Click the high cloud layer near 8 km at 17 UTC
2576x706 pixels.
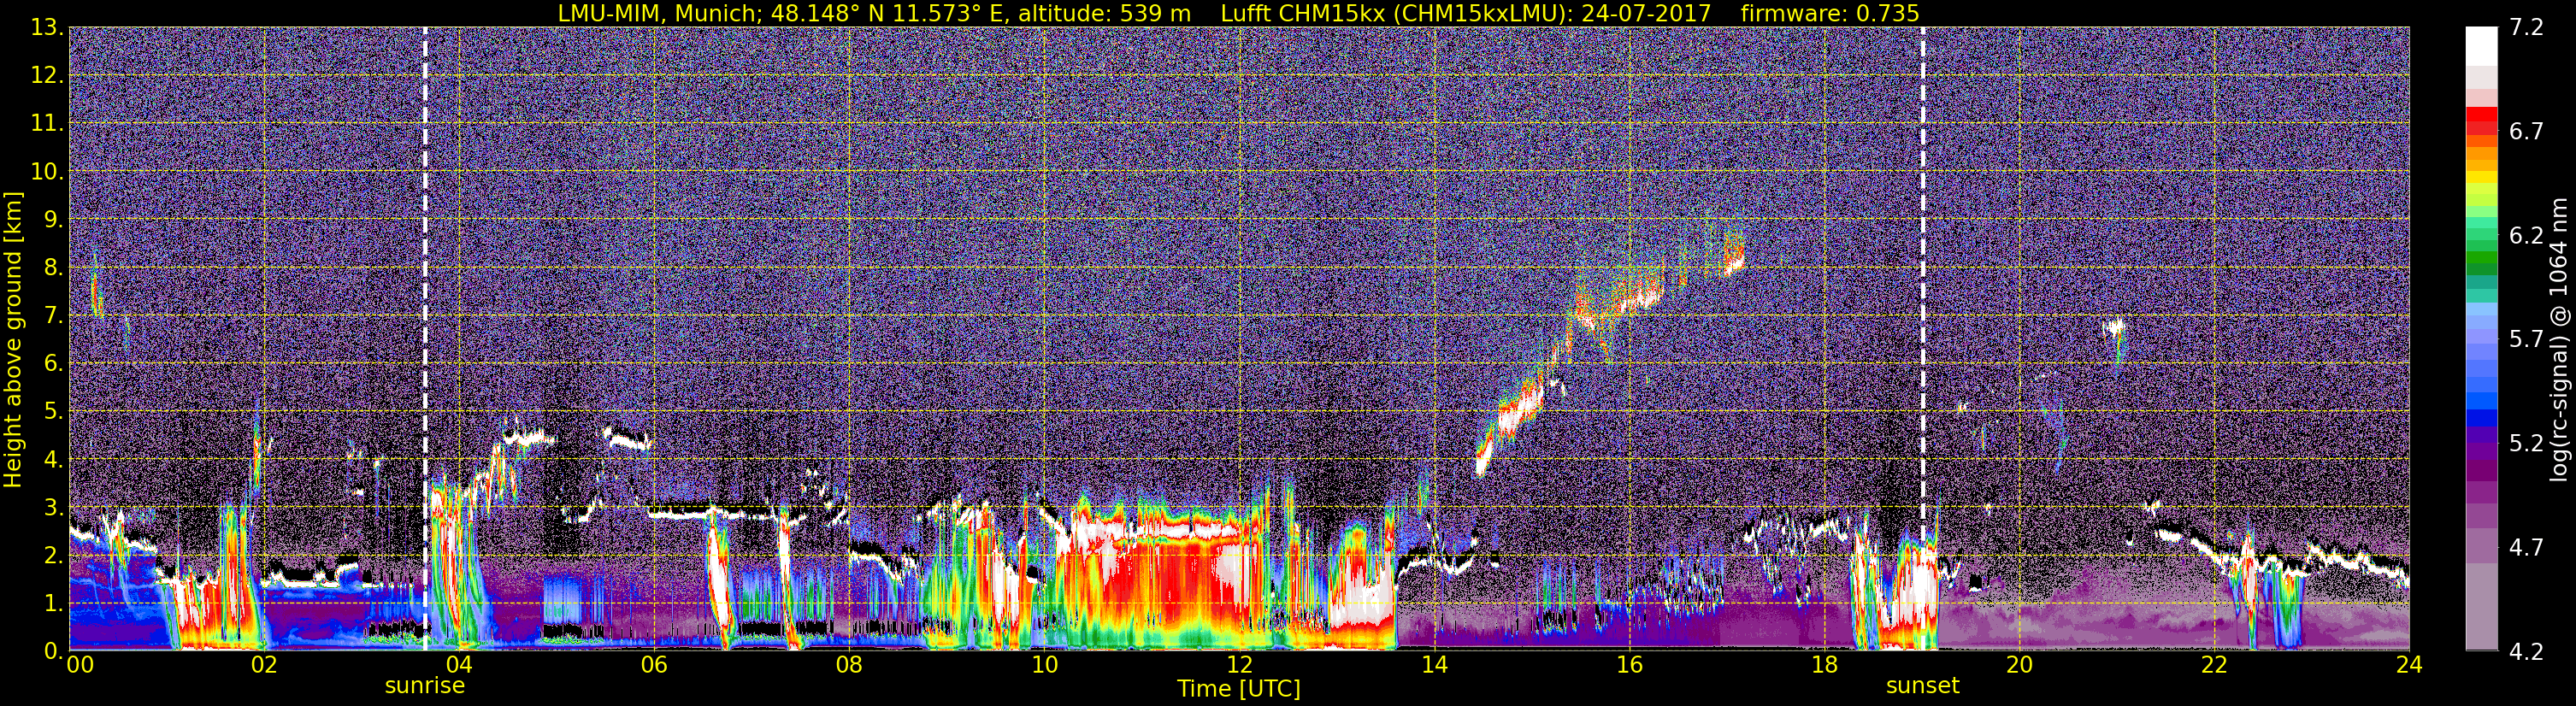[1733, 255]
